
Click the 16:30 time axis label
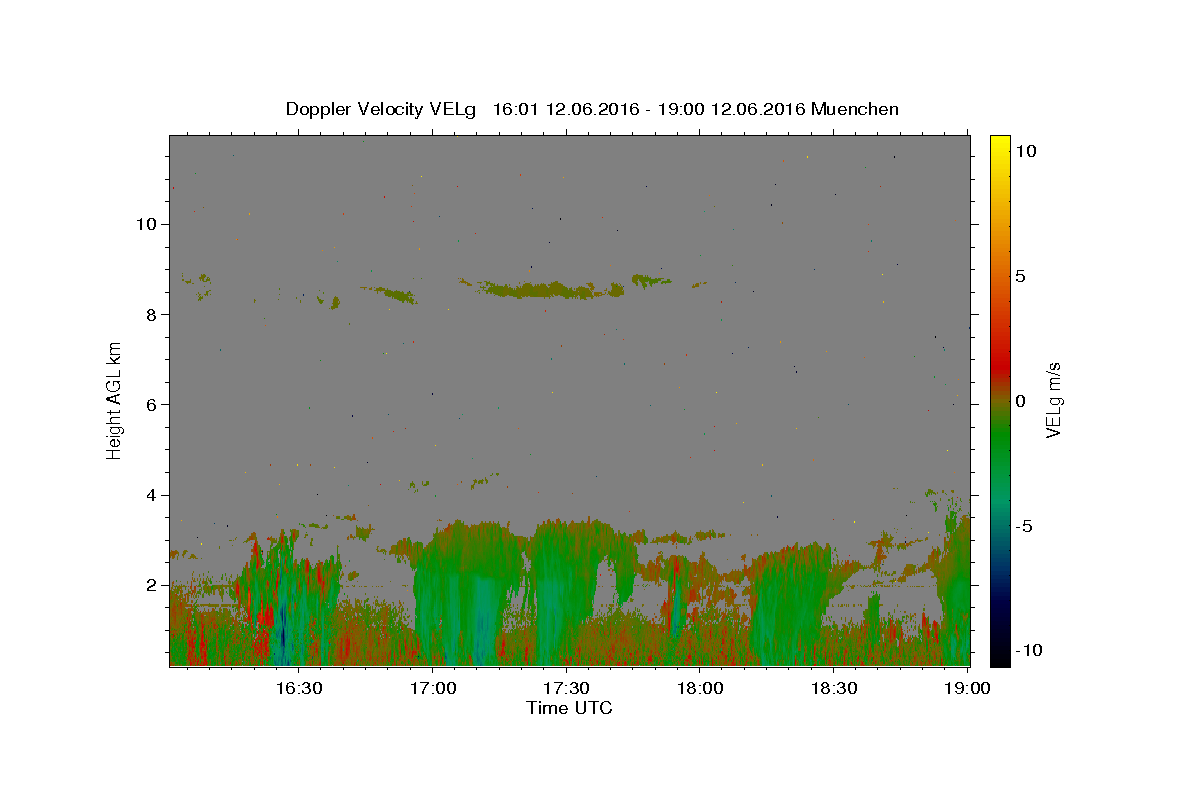[298, 688]
